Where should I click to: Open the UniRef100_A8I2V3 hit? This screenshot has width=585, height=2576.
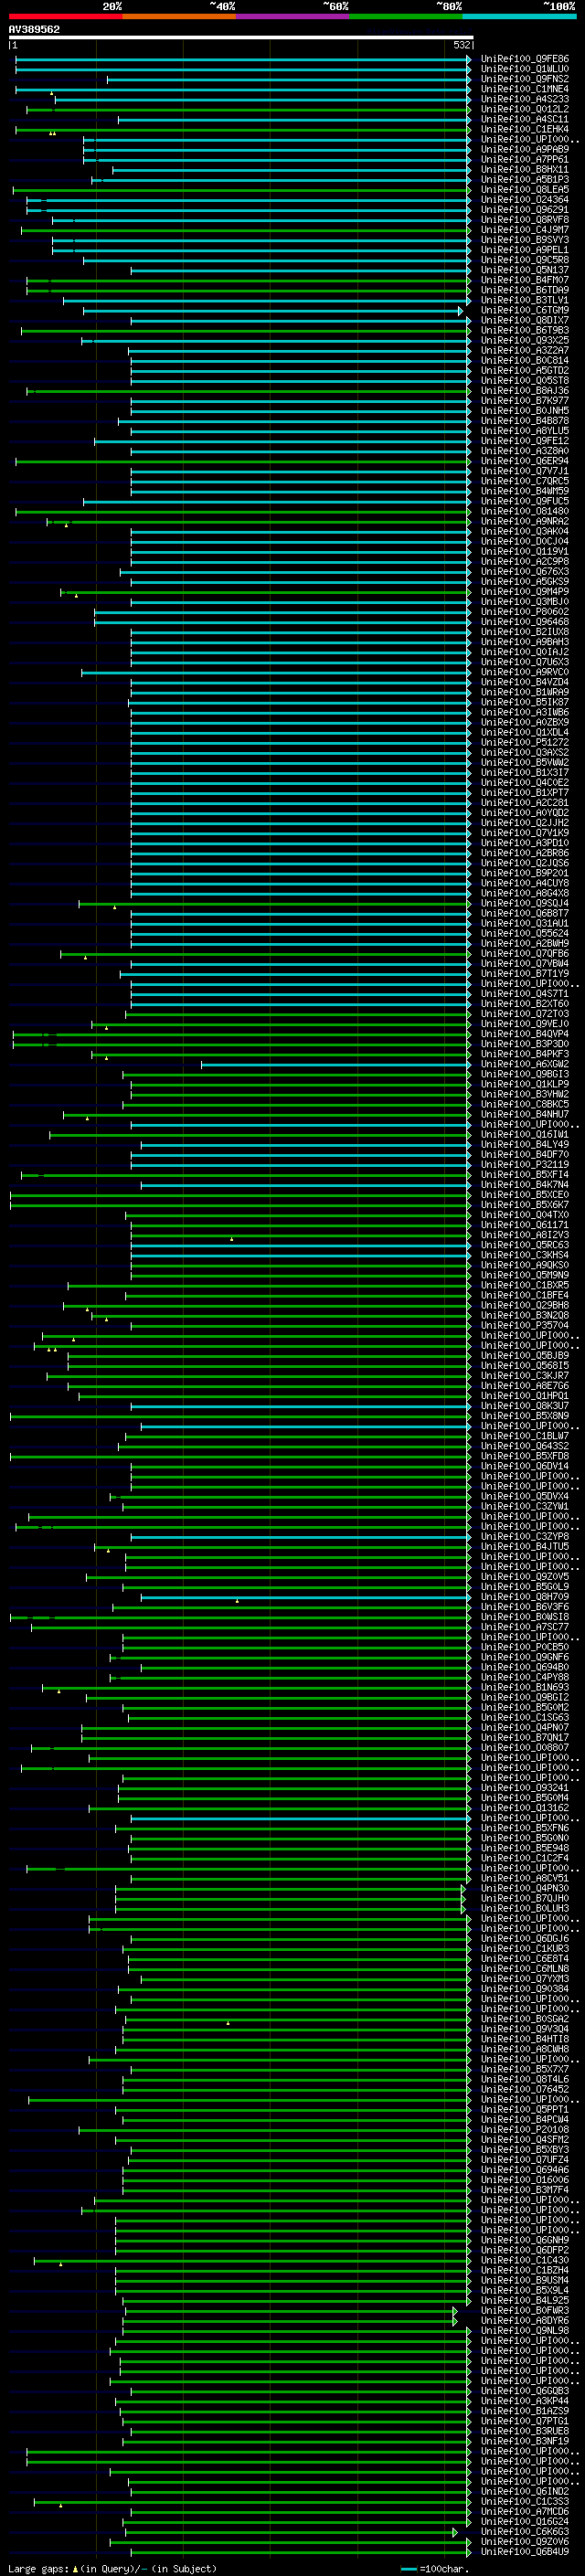pos(524,1235)
